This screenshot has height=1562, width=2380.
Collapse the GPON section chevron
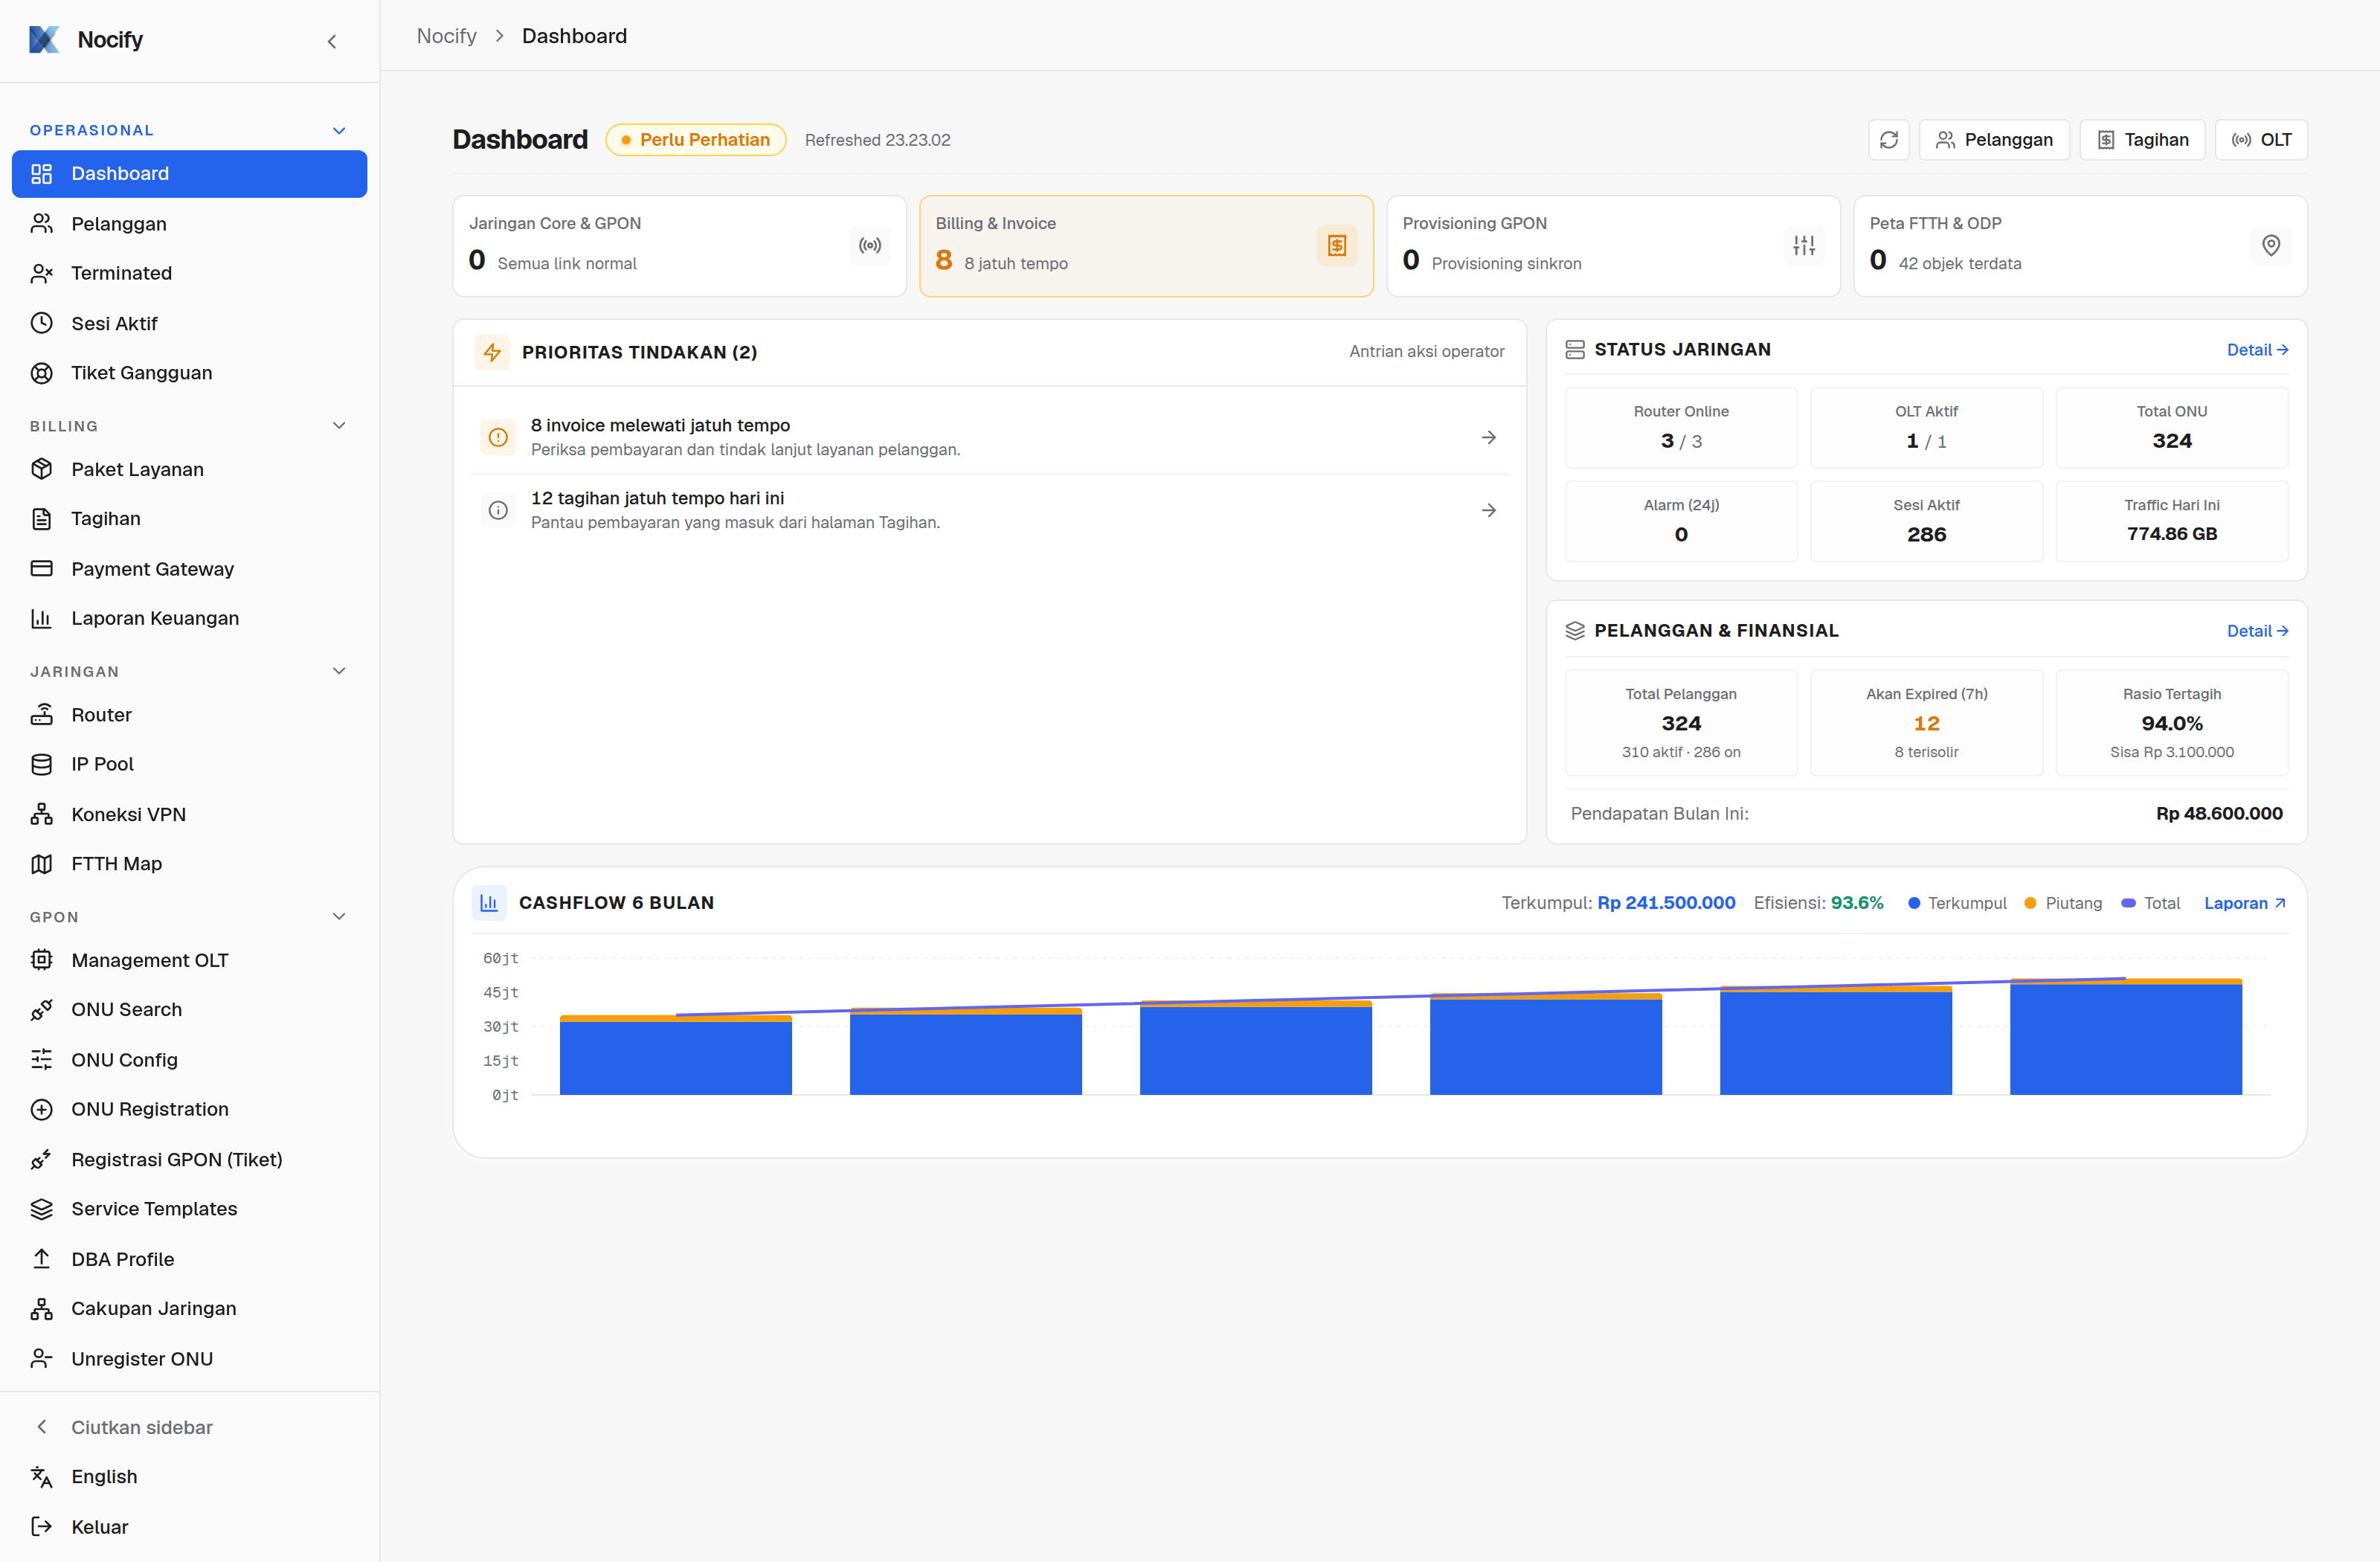(339, 917)
